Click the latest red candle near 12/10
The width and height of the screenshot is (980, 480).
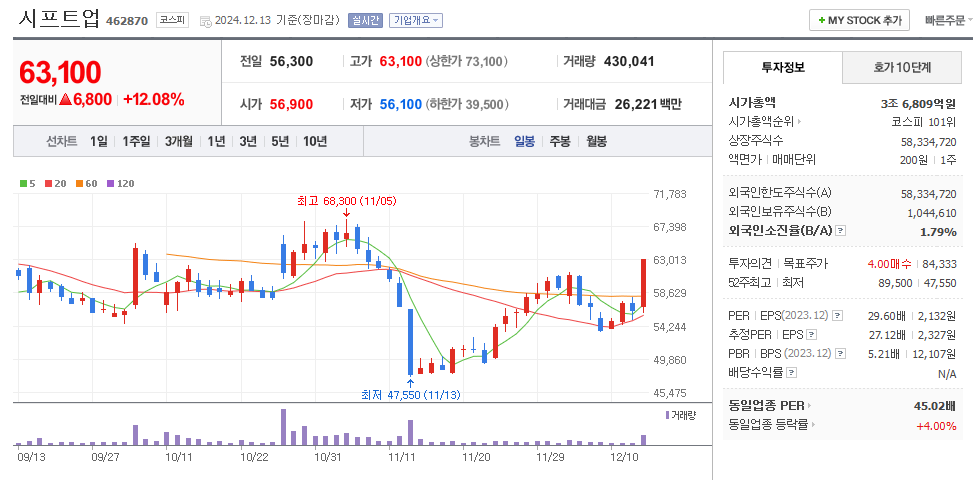point(643,283)
